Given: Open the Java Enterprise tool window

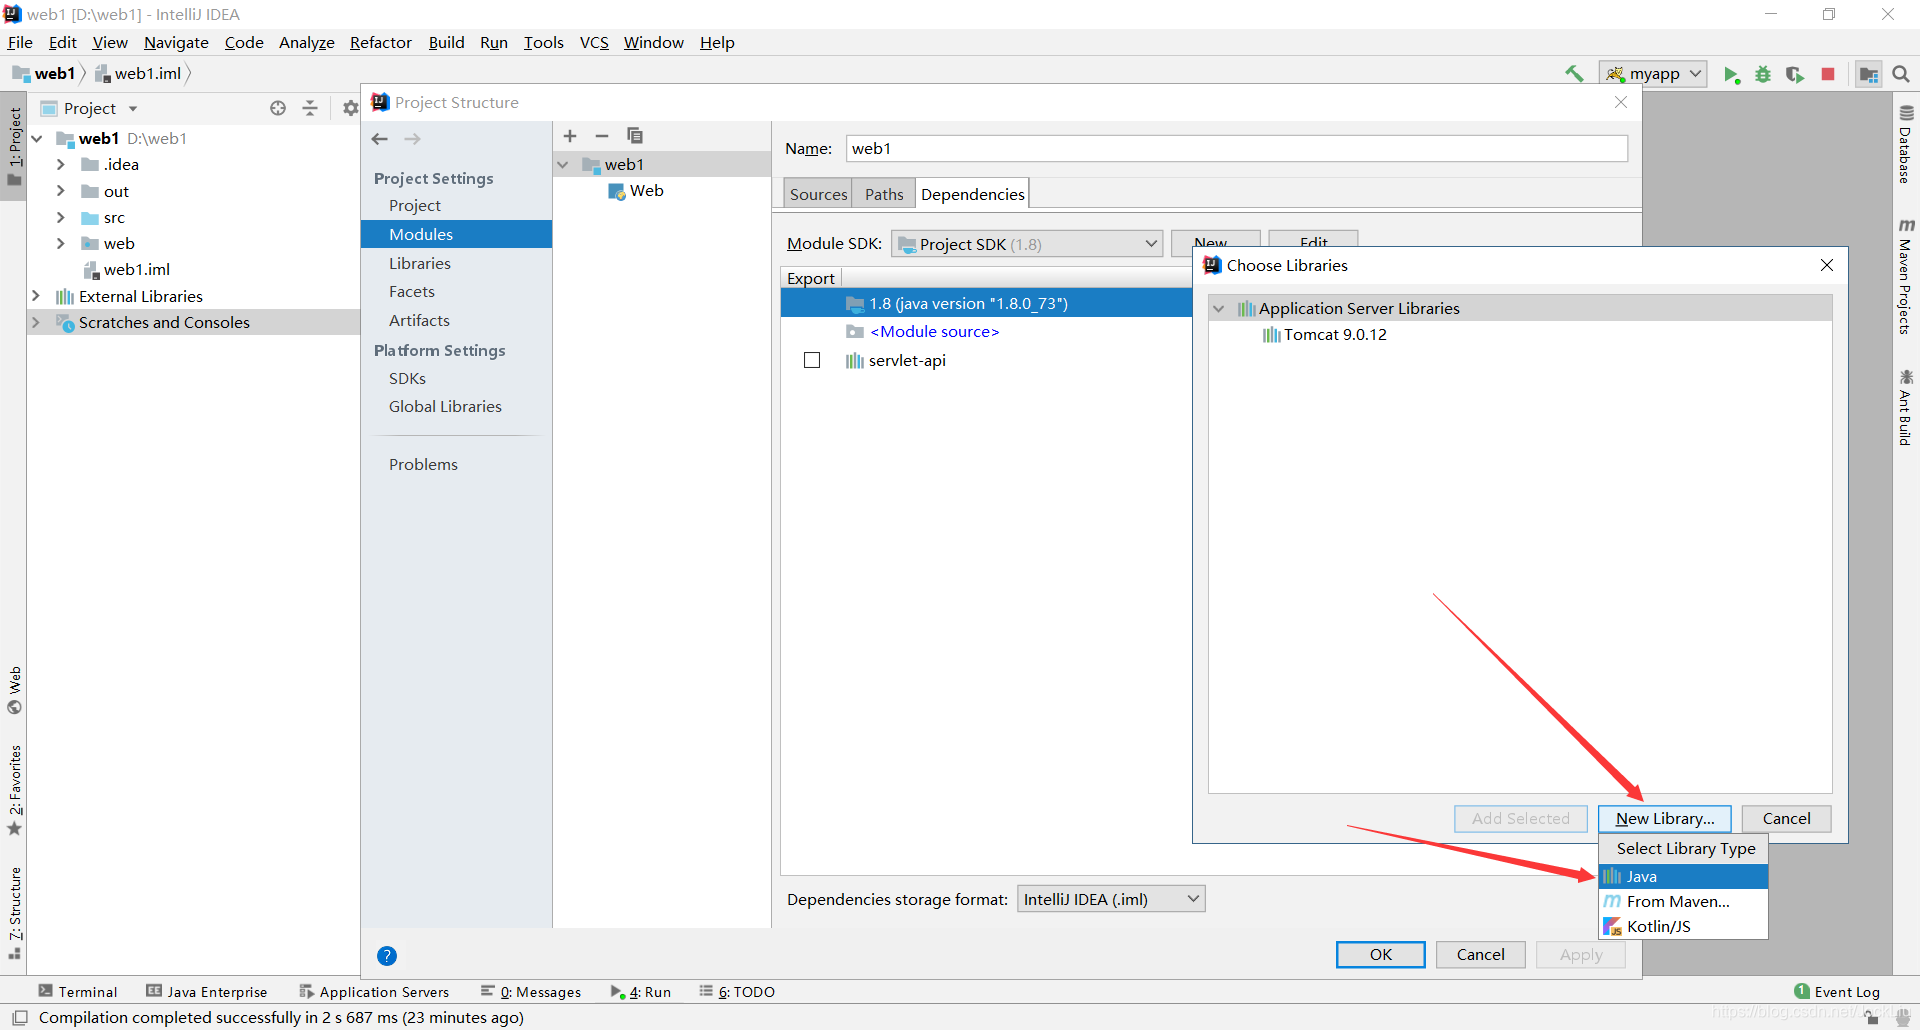Looking at the screenshot, I should 207,992.
